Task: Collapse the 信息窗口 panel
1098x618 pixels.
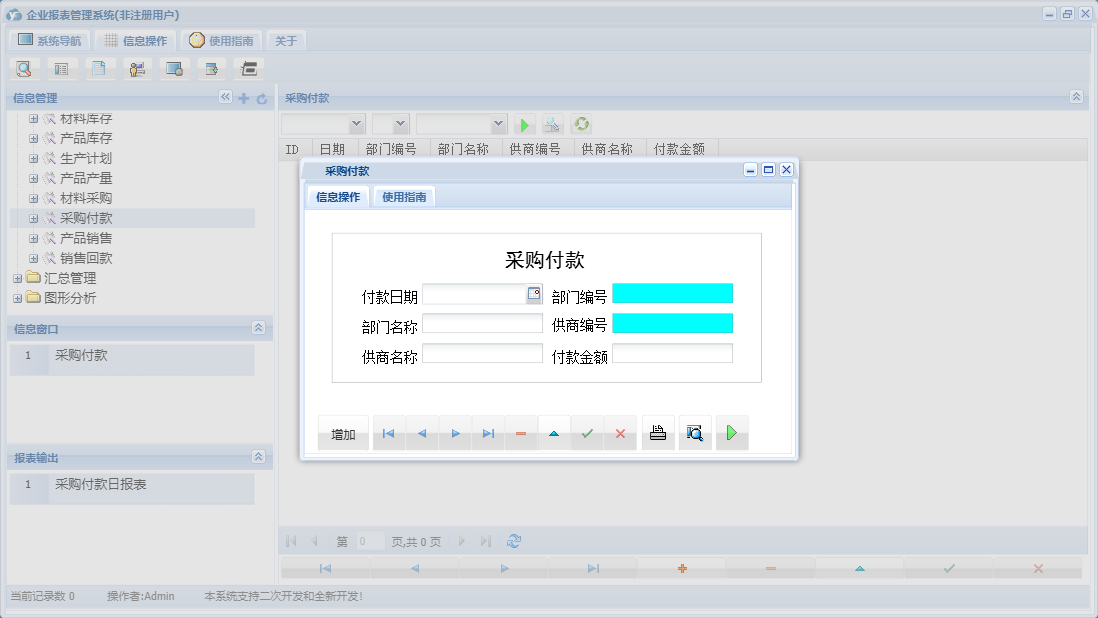Action: (258, 328)
